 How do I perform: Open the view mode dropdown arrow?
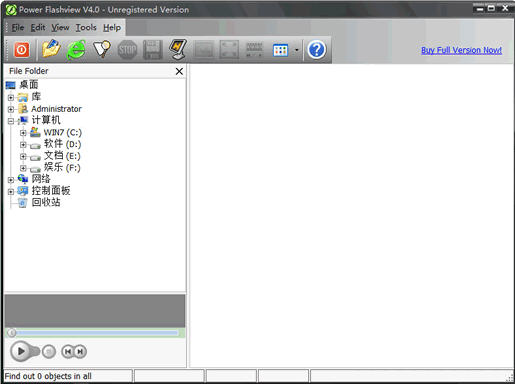[x=296, y=51]
